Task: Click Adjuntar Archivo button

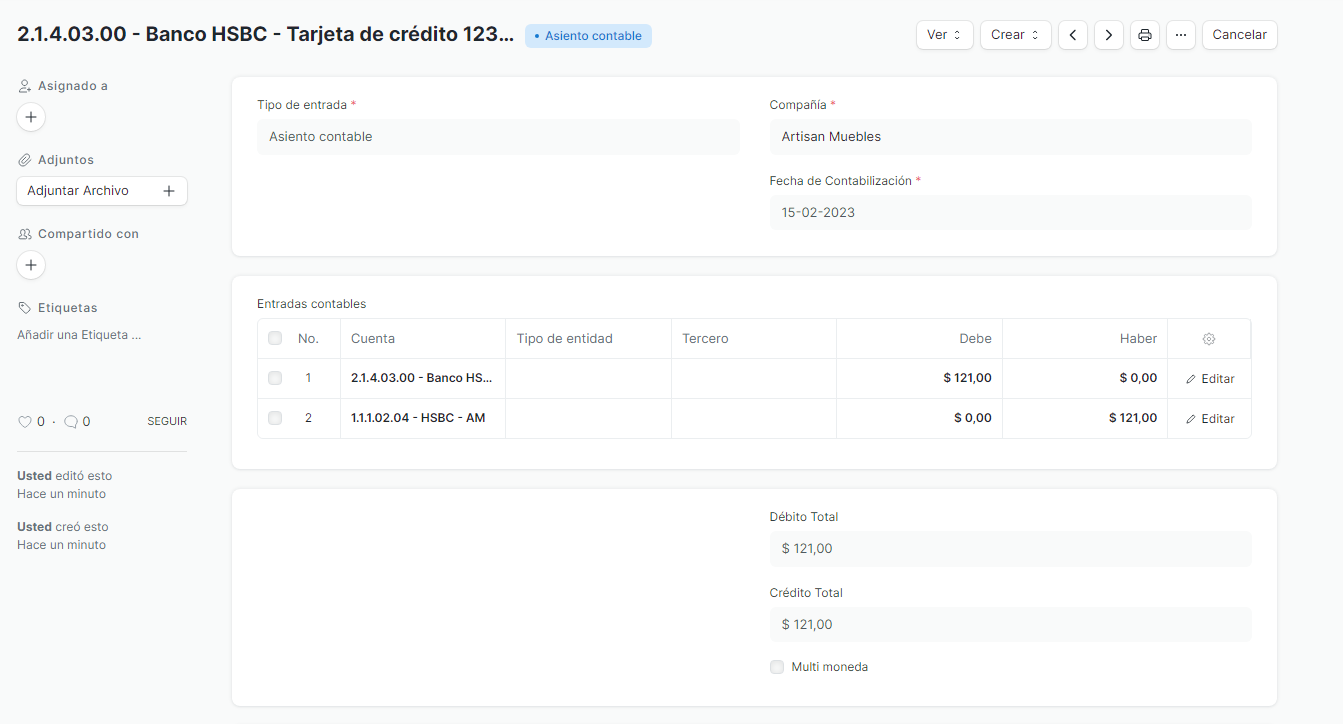Action: click(x=102, y=191)
